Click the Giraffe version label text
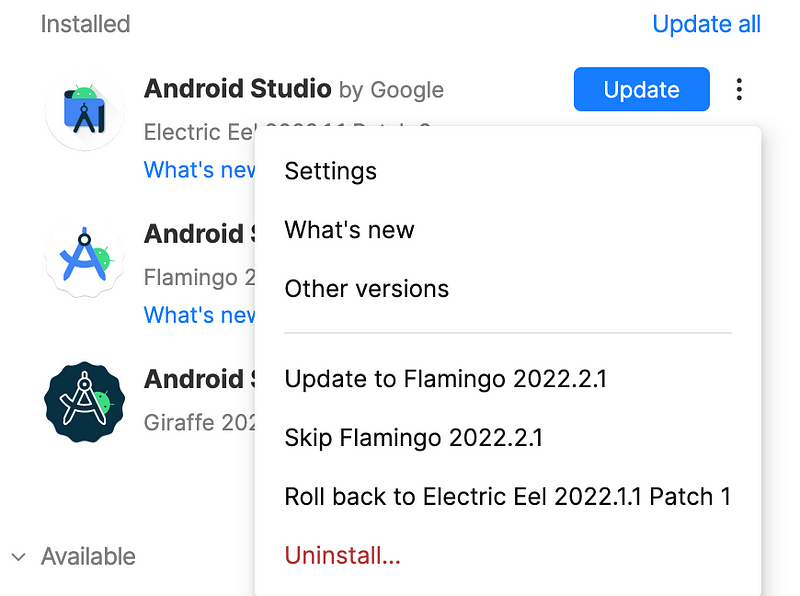 [199, 423]
